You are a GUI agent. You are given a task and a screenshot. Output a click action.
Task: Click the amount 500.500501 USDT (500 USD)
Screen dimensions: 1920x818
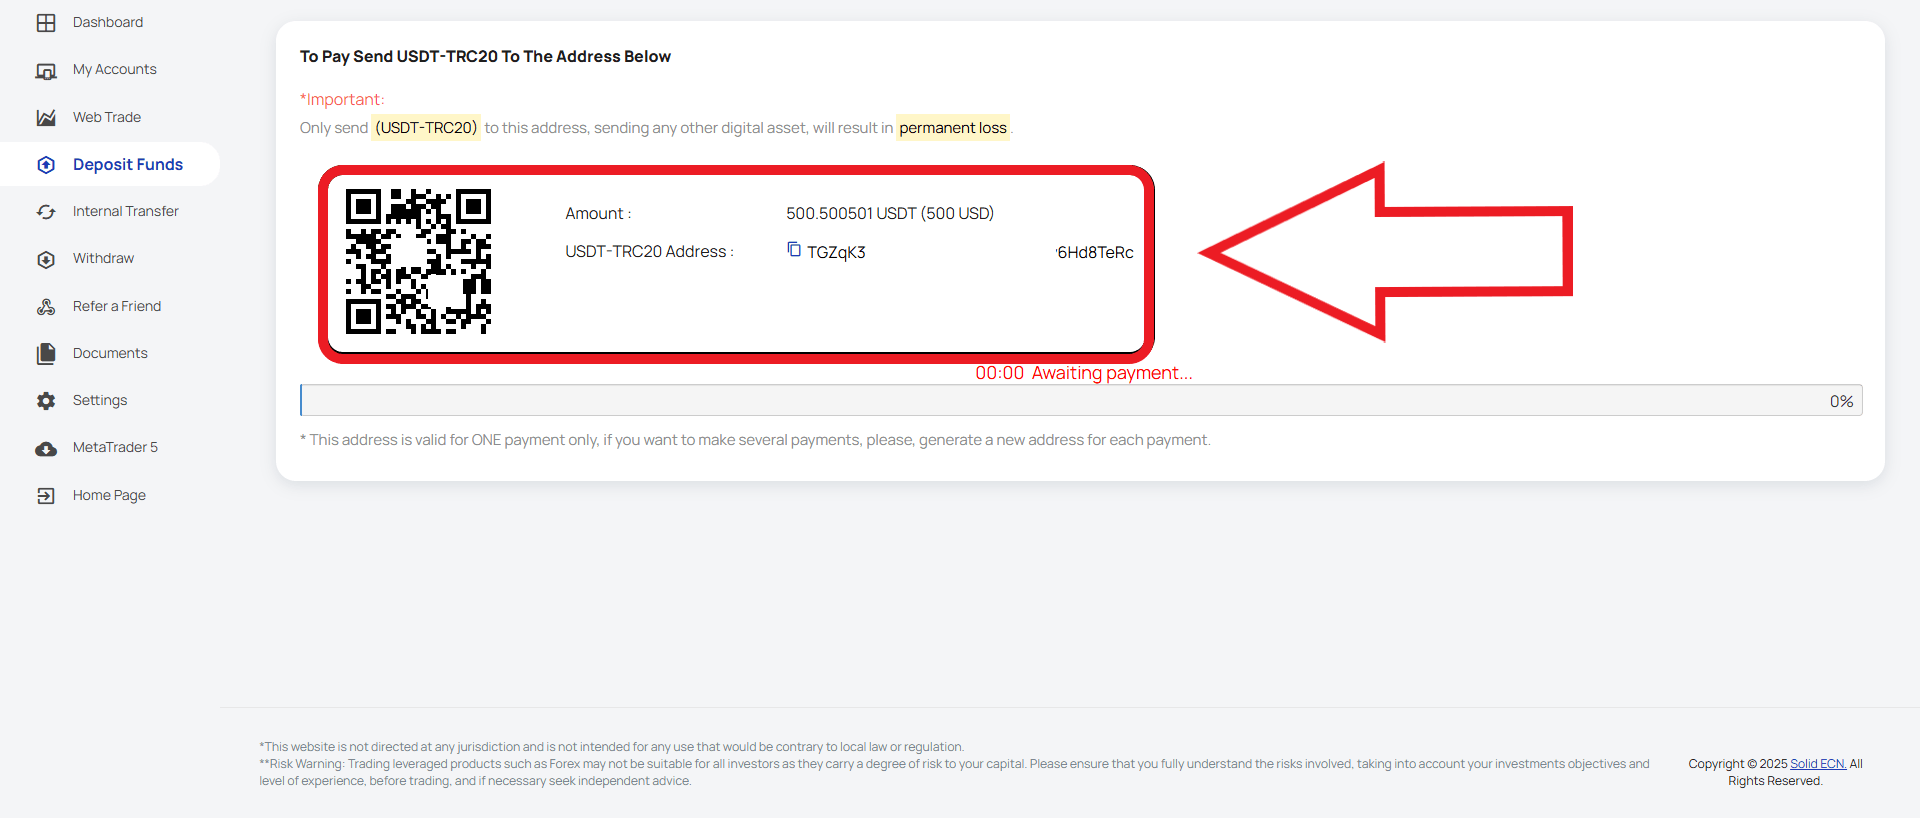click(x=890, y=213)
